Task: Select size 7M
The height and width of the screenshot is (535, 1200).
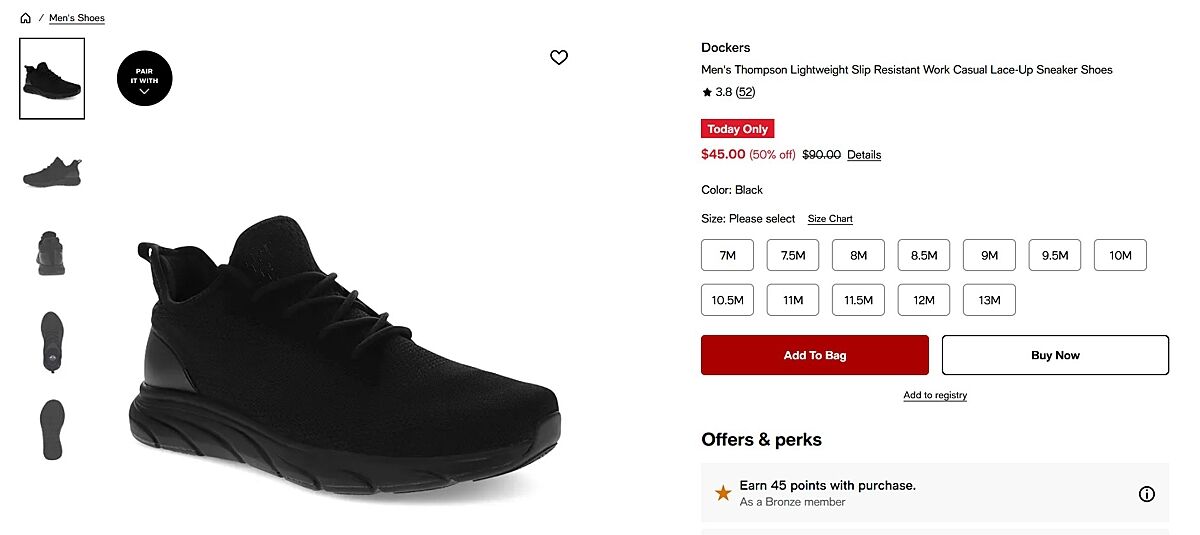Action: (727, 255)
